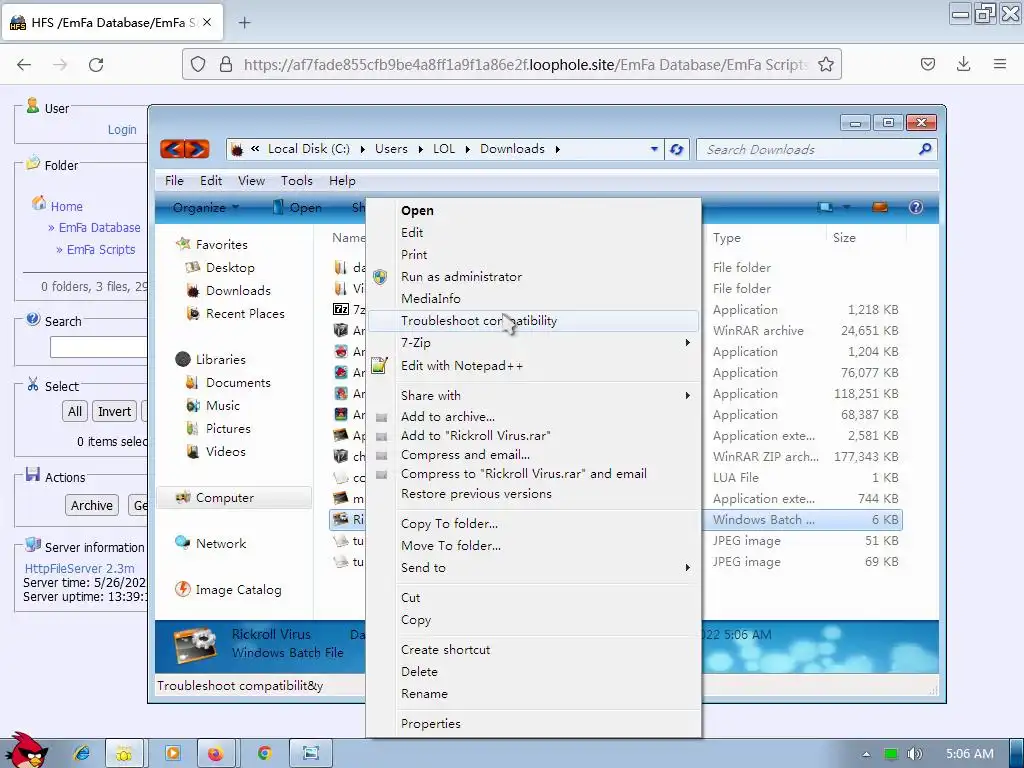
Task: Click the Angry Birds Start button
Action: click(x=26, y=751)
